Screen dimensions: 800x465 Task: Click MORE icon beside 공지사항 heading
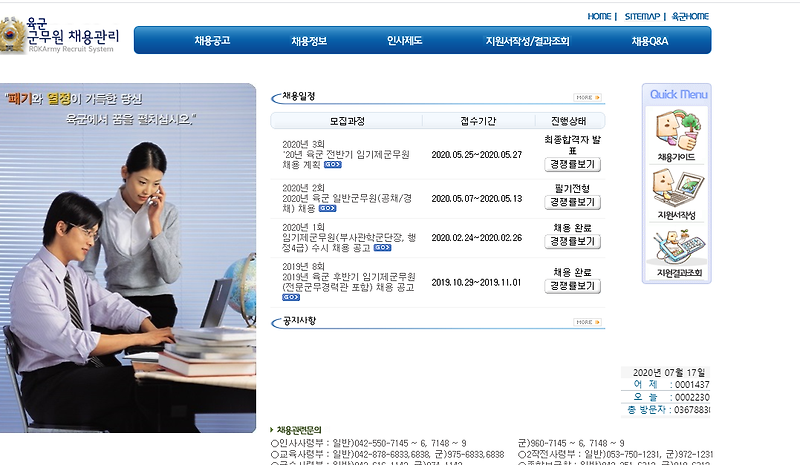coord(587,322)
